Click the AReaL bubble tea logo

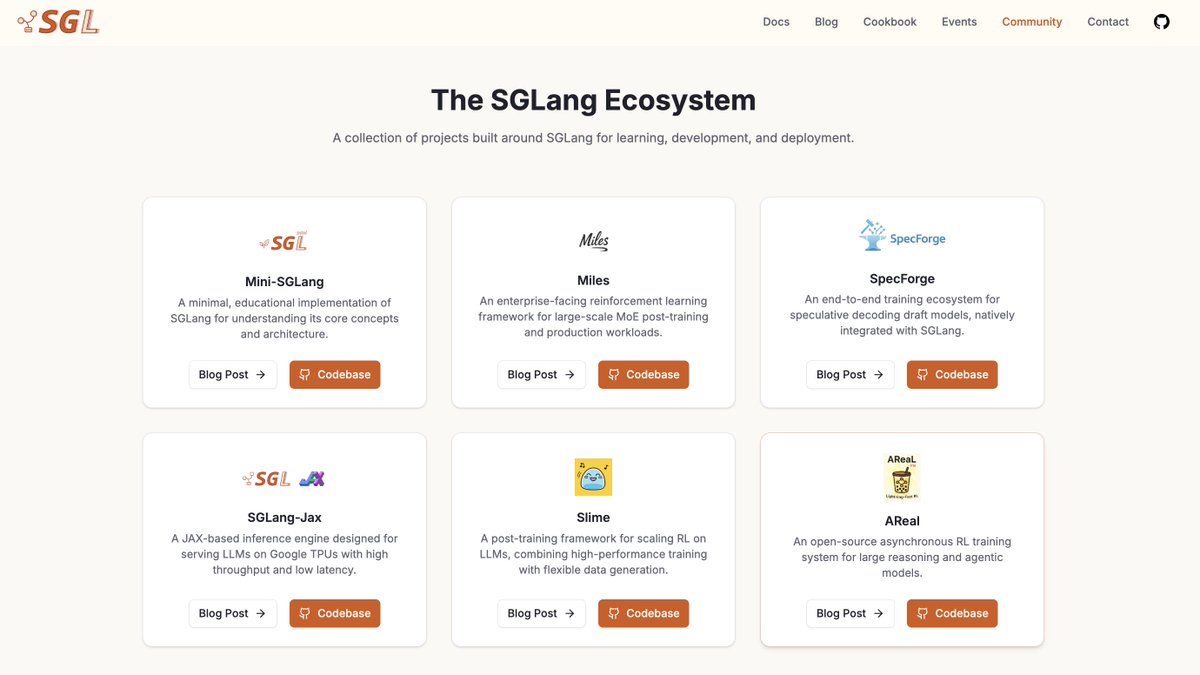pyautogui.click(x=902, y=477)
